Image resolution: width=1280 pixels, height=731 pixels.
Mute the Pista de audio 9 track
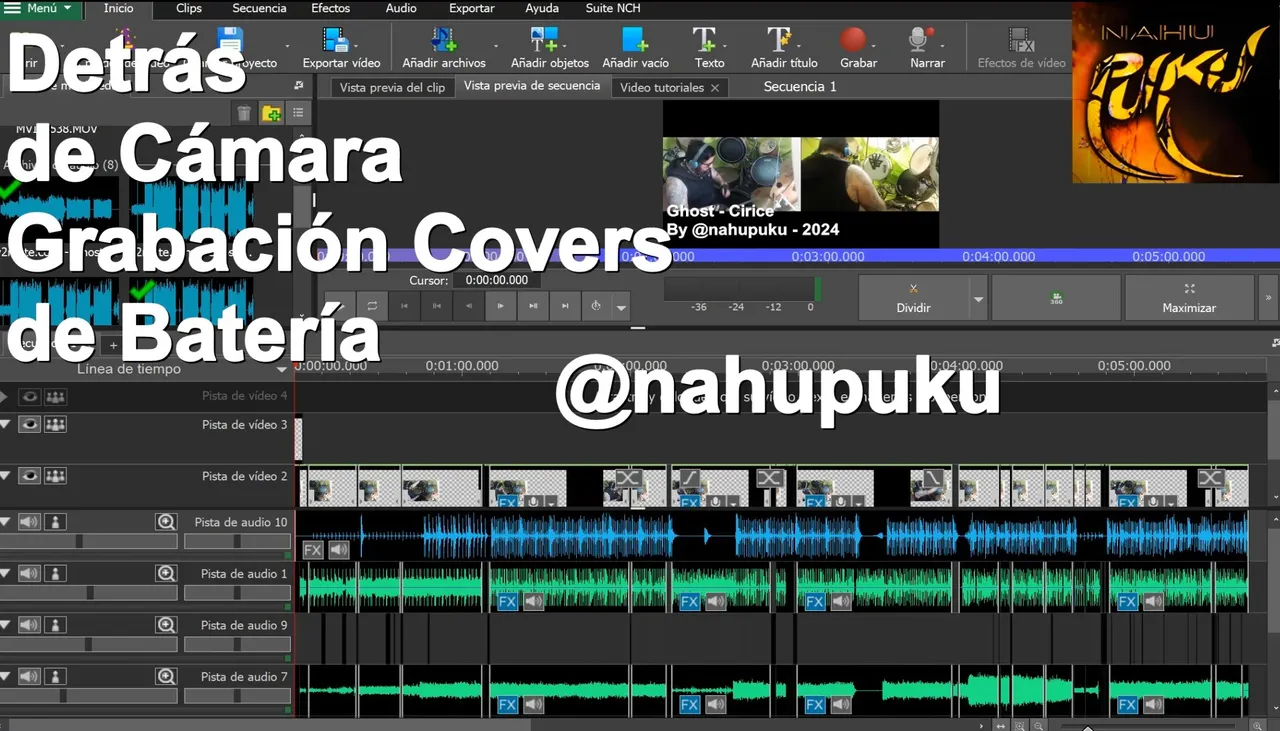point(30,625)
